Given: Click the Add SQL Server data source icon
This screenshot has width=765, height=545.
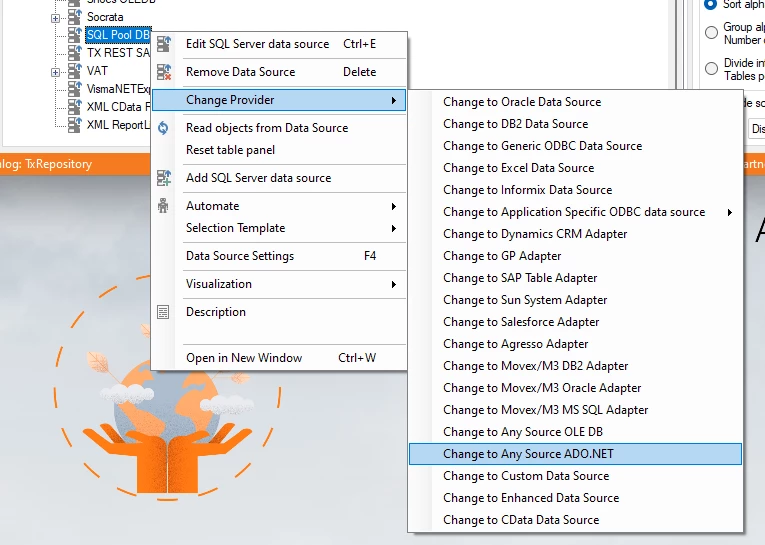Looking at the screenshot, I should 163,178.
